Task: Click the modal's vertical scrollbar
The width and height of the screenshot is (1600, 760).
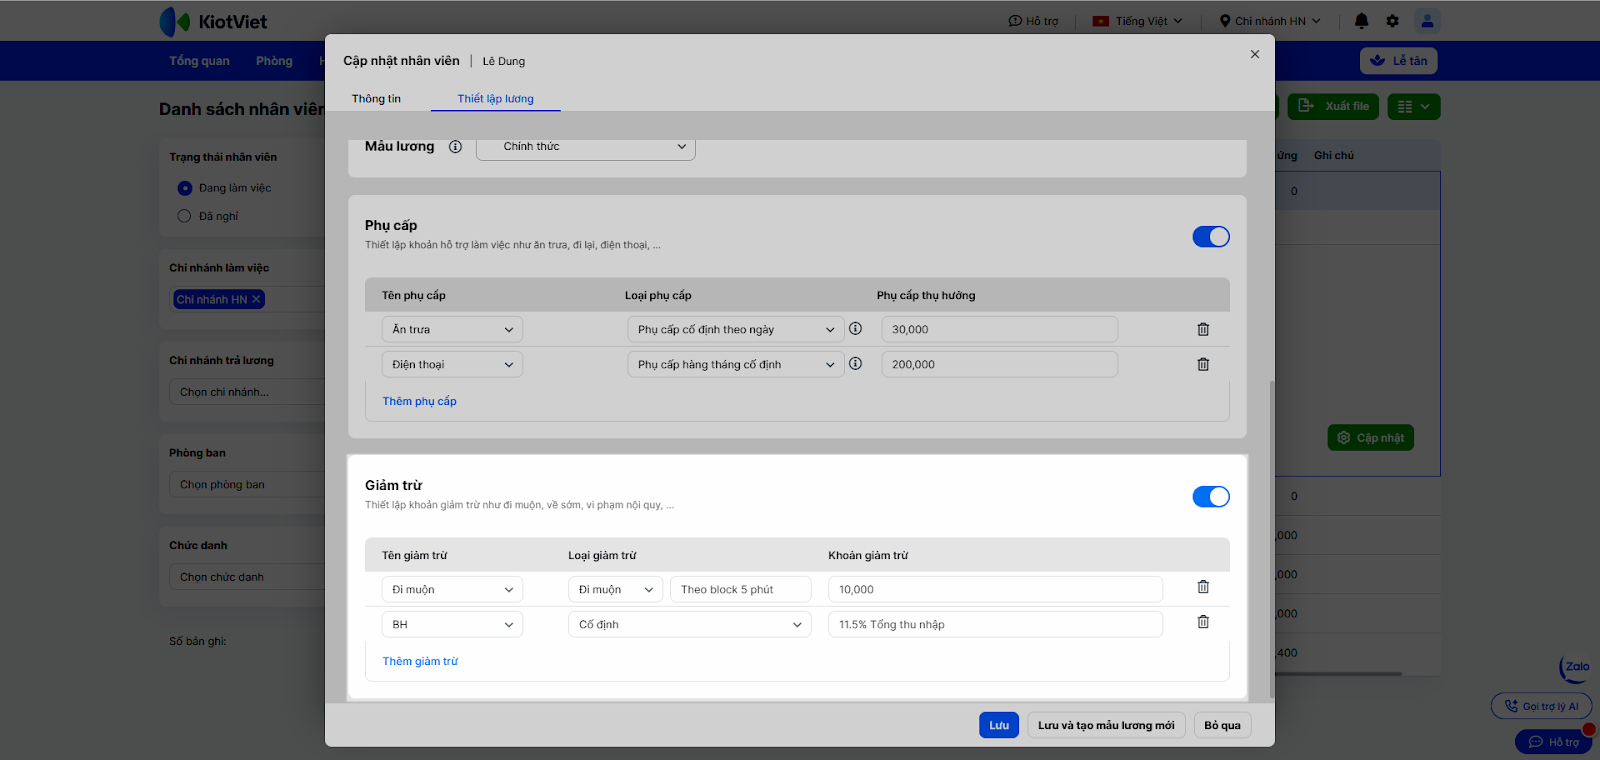Action: tap(1271, 540)
